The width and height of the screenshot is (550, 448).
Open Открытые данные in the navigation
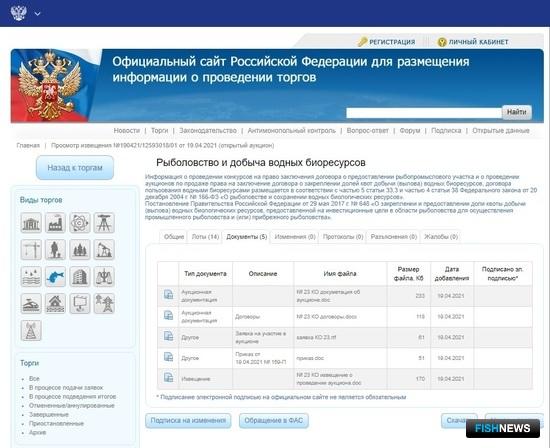click(x=501, y=131)
